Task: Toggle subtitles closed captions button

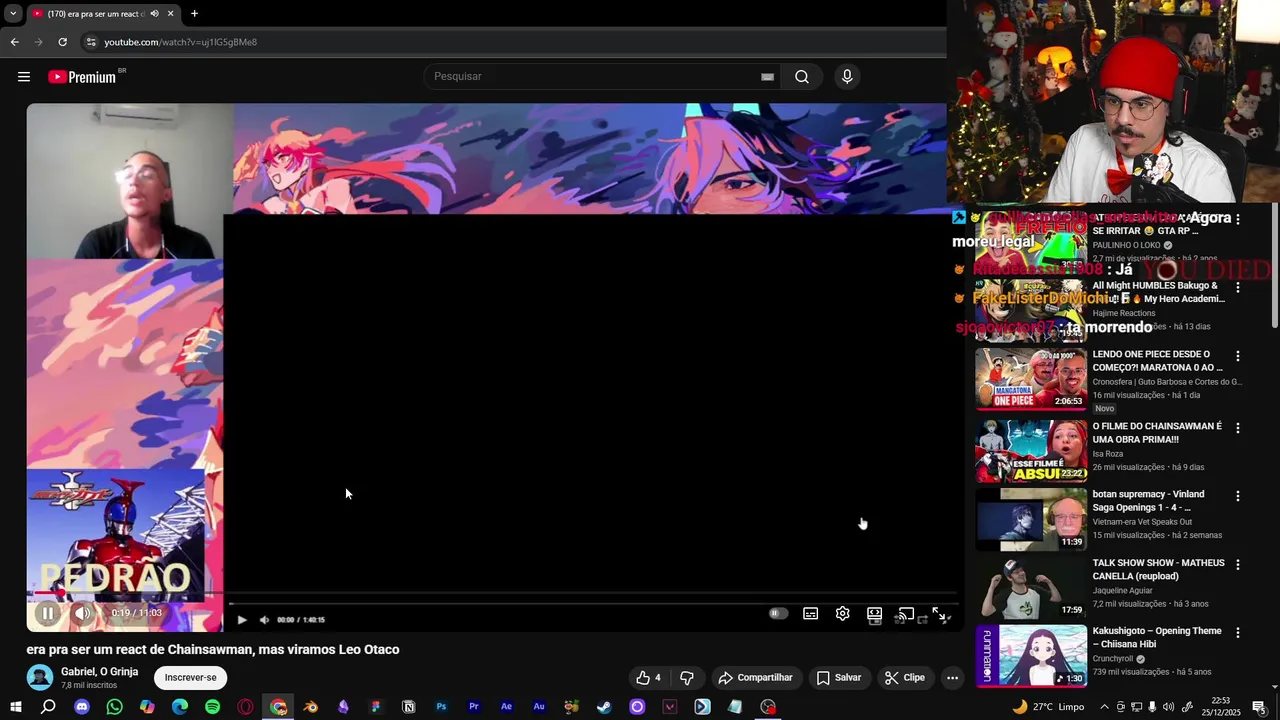Action: [x=811, y=613]
